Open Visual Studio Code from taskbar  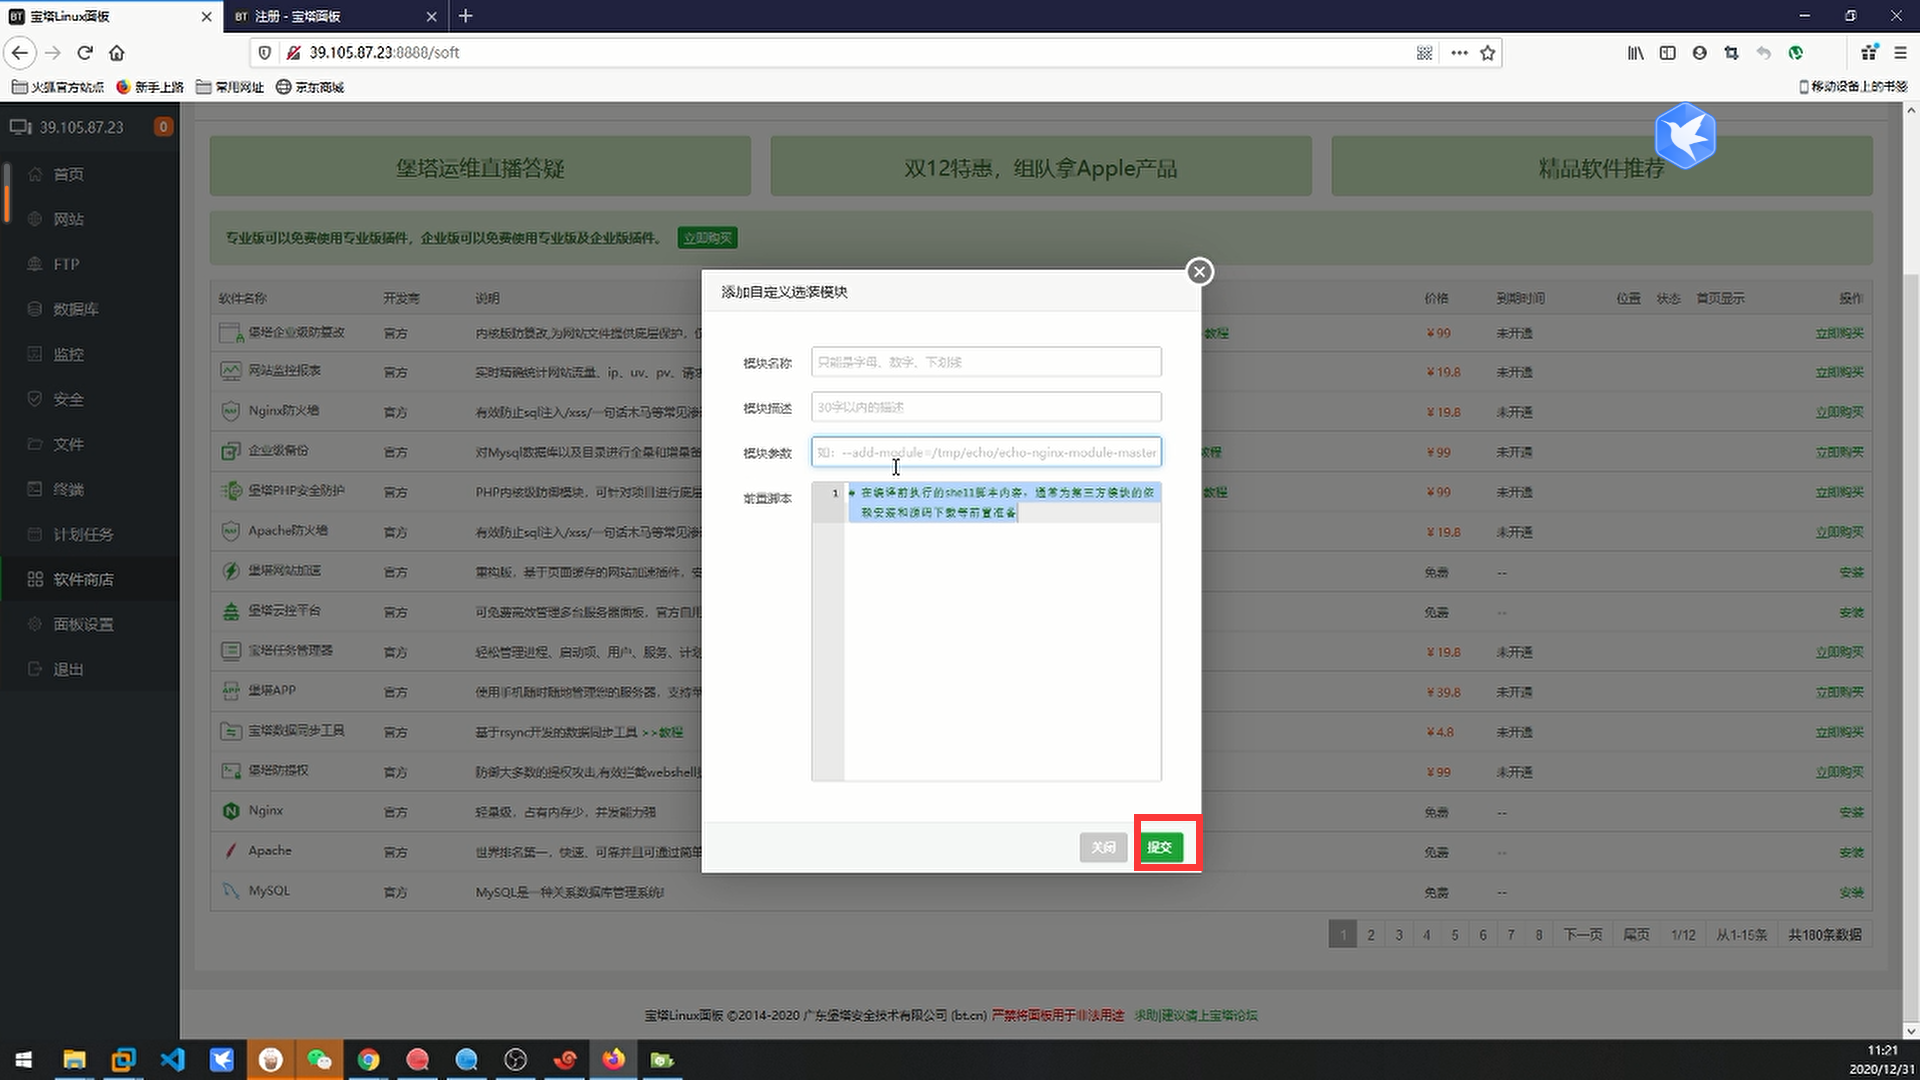(172, 1060)
